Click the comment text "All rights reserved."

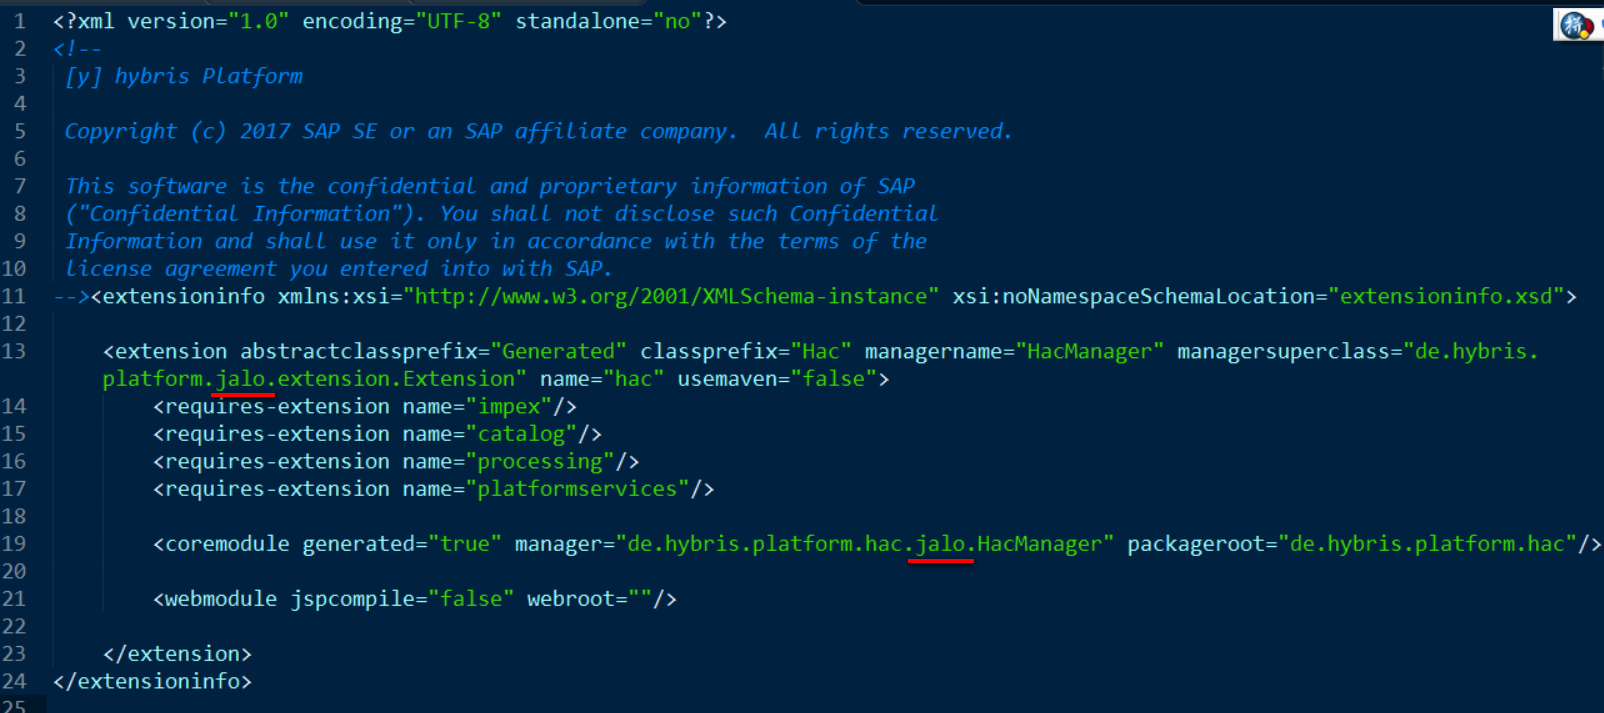click(888, 131)
